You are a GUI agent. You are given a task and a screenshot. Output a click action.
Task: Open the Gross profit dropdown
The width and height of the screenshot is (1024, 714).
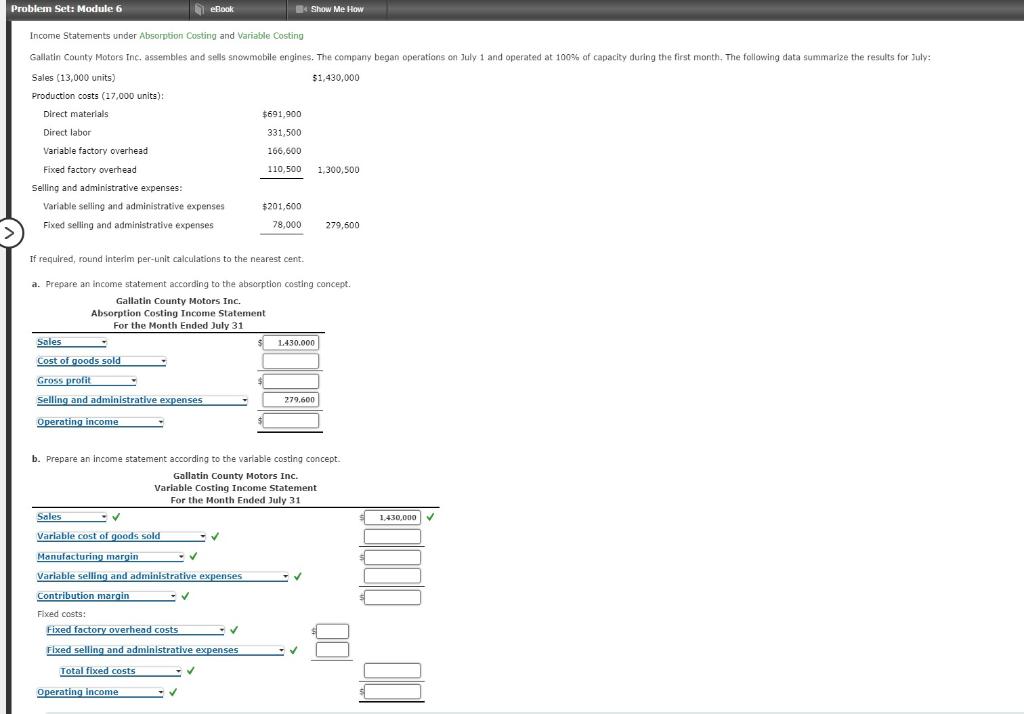pos(86,381)
